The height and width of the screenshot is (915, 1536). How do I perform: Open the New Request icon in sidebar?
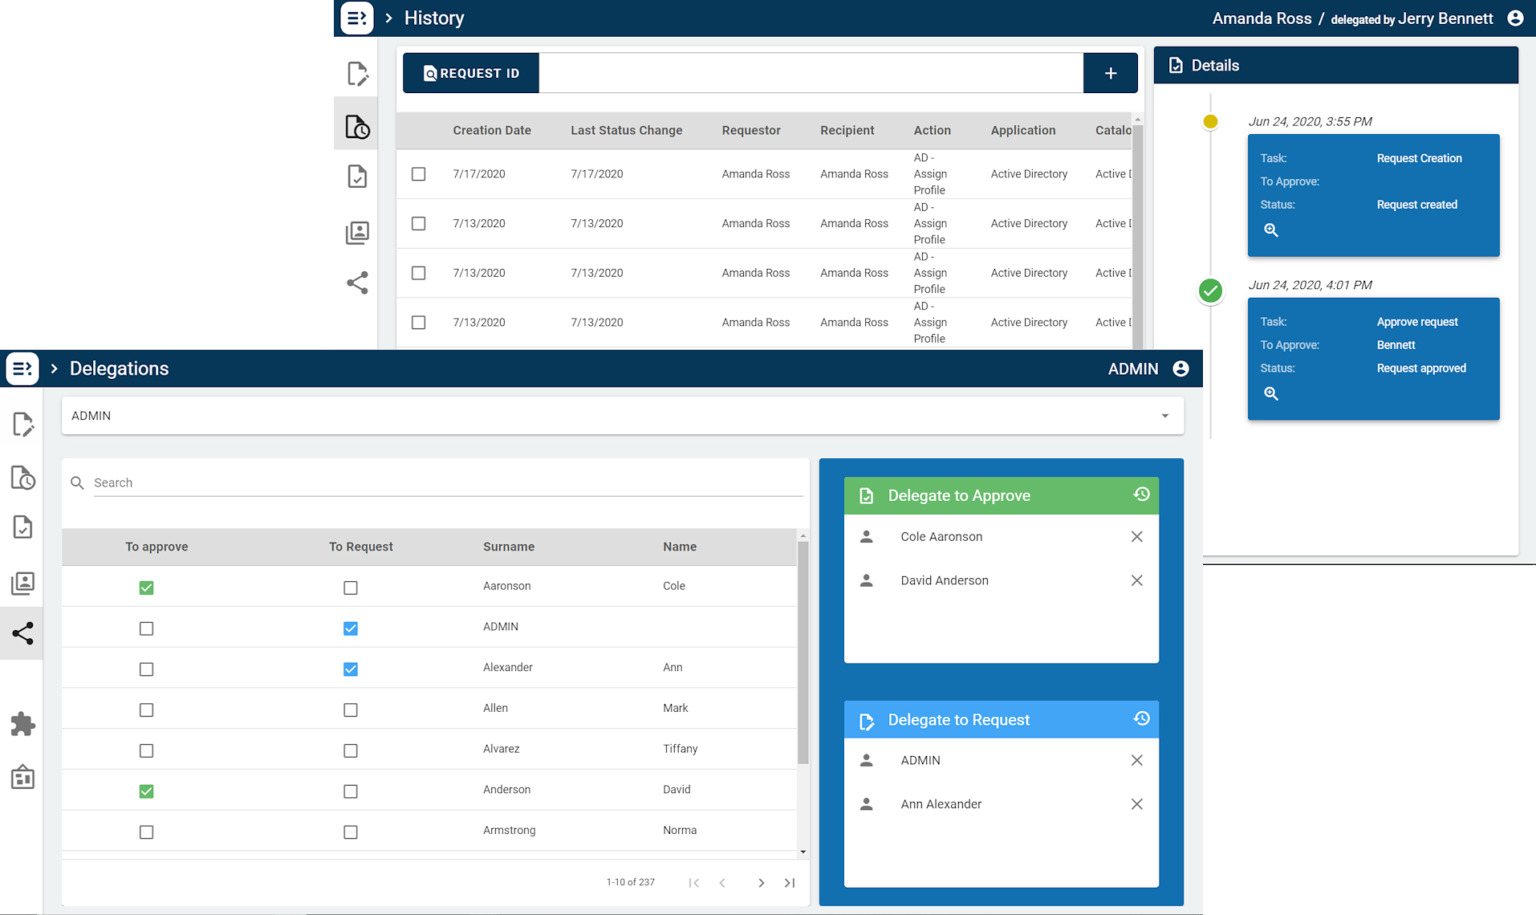click(22, 424)
